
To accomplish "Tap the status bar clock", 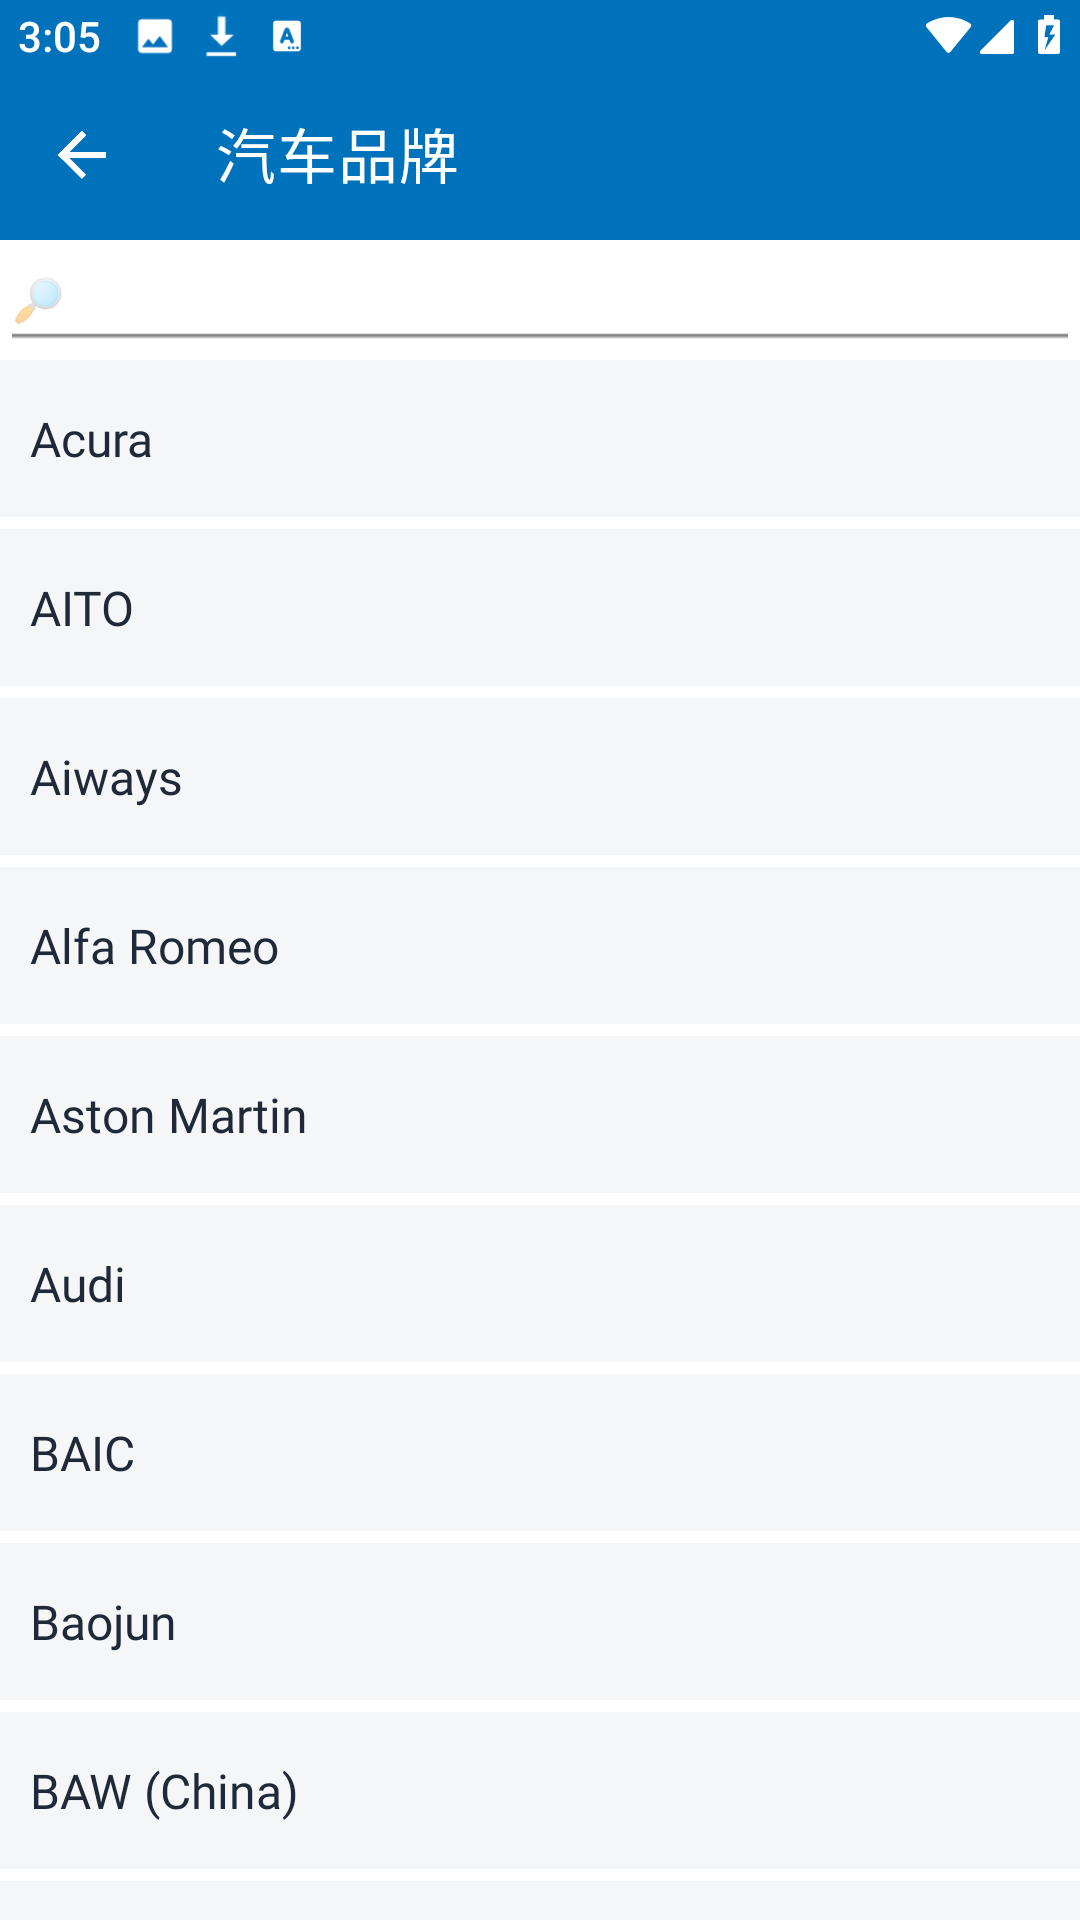I will coord(60,38).
